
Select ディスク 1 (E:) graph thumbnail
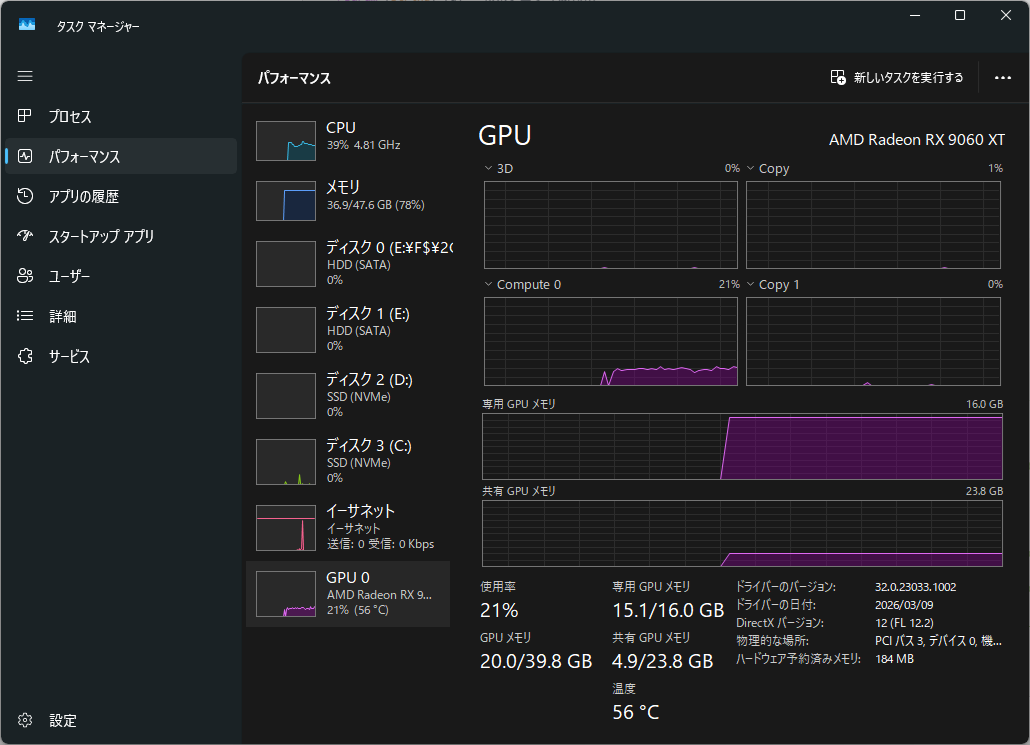286,330
